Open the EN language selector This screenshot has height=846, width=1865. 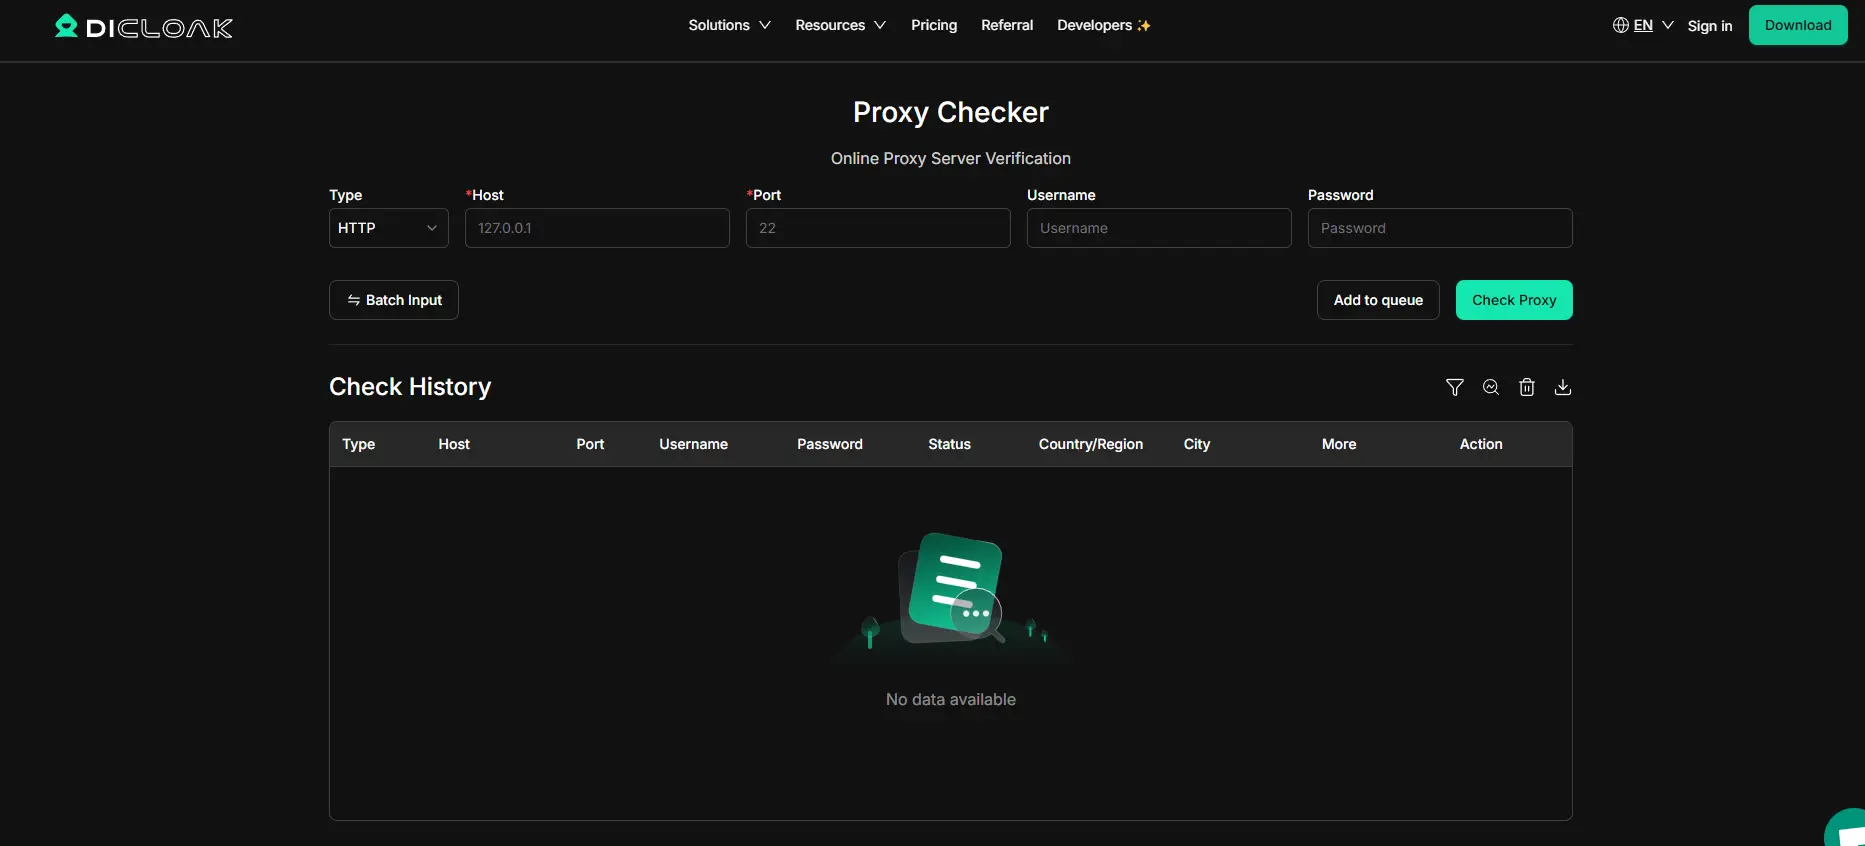coord(1643,26)
